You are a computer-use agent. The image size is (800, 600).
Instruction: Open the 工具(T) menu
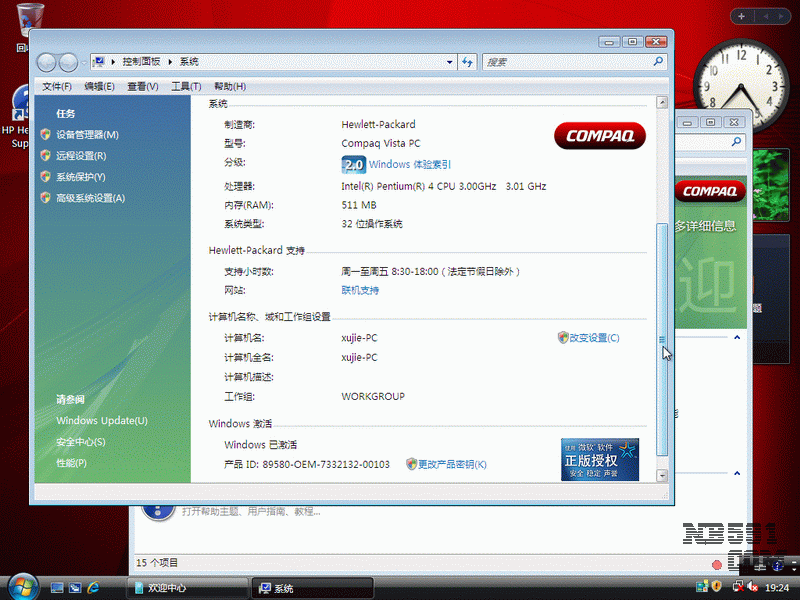(x=186, y=87)
